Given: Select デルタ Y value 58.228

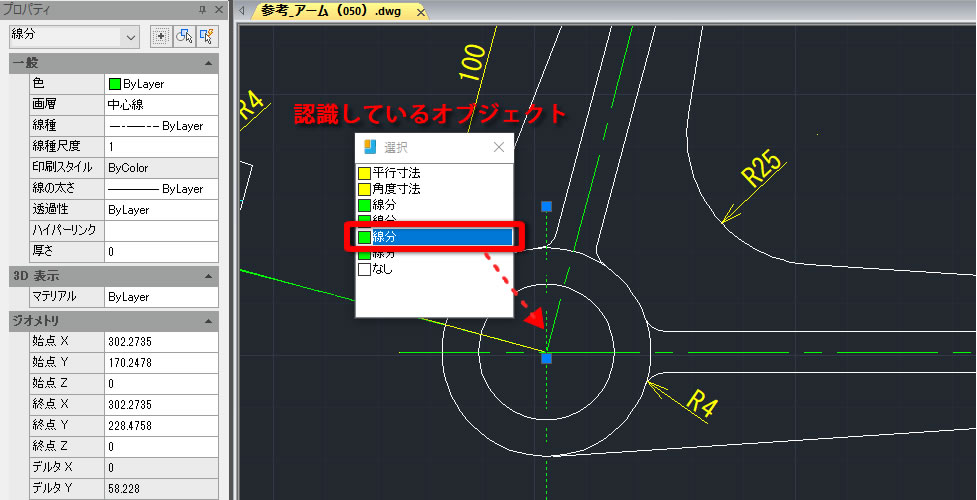Looking at the screenshot, I should 161,488.
